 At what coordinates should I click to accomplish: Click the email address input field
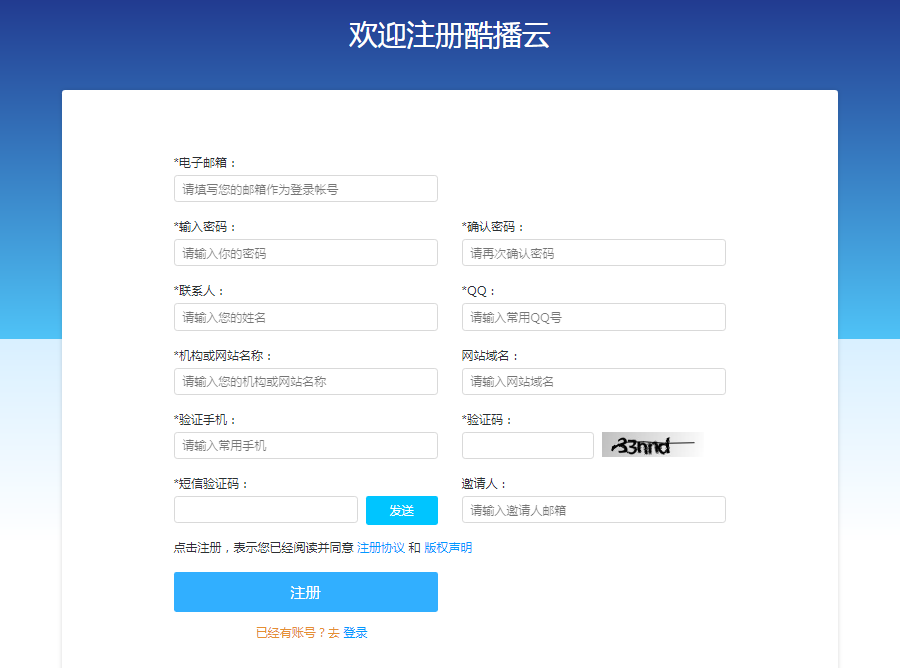pos(305,189)
